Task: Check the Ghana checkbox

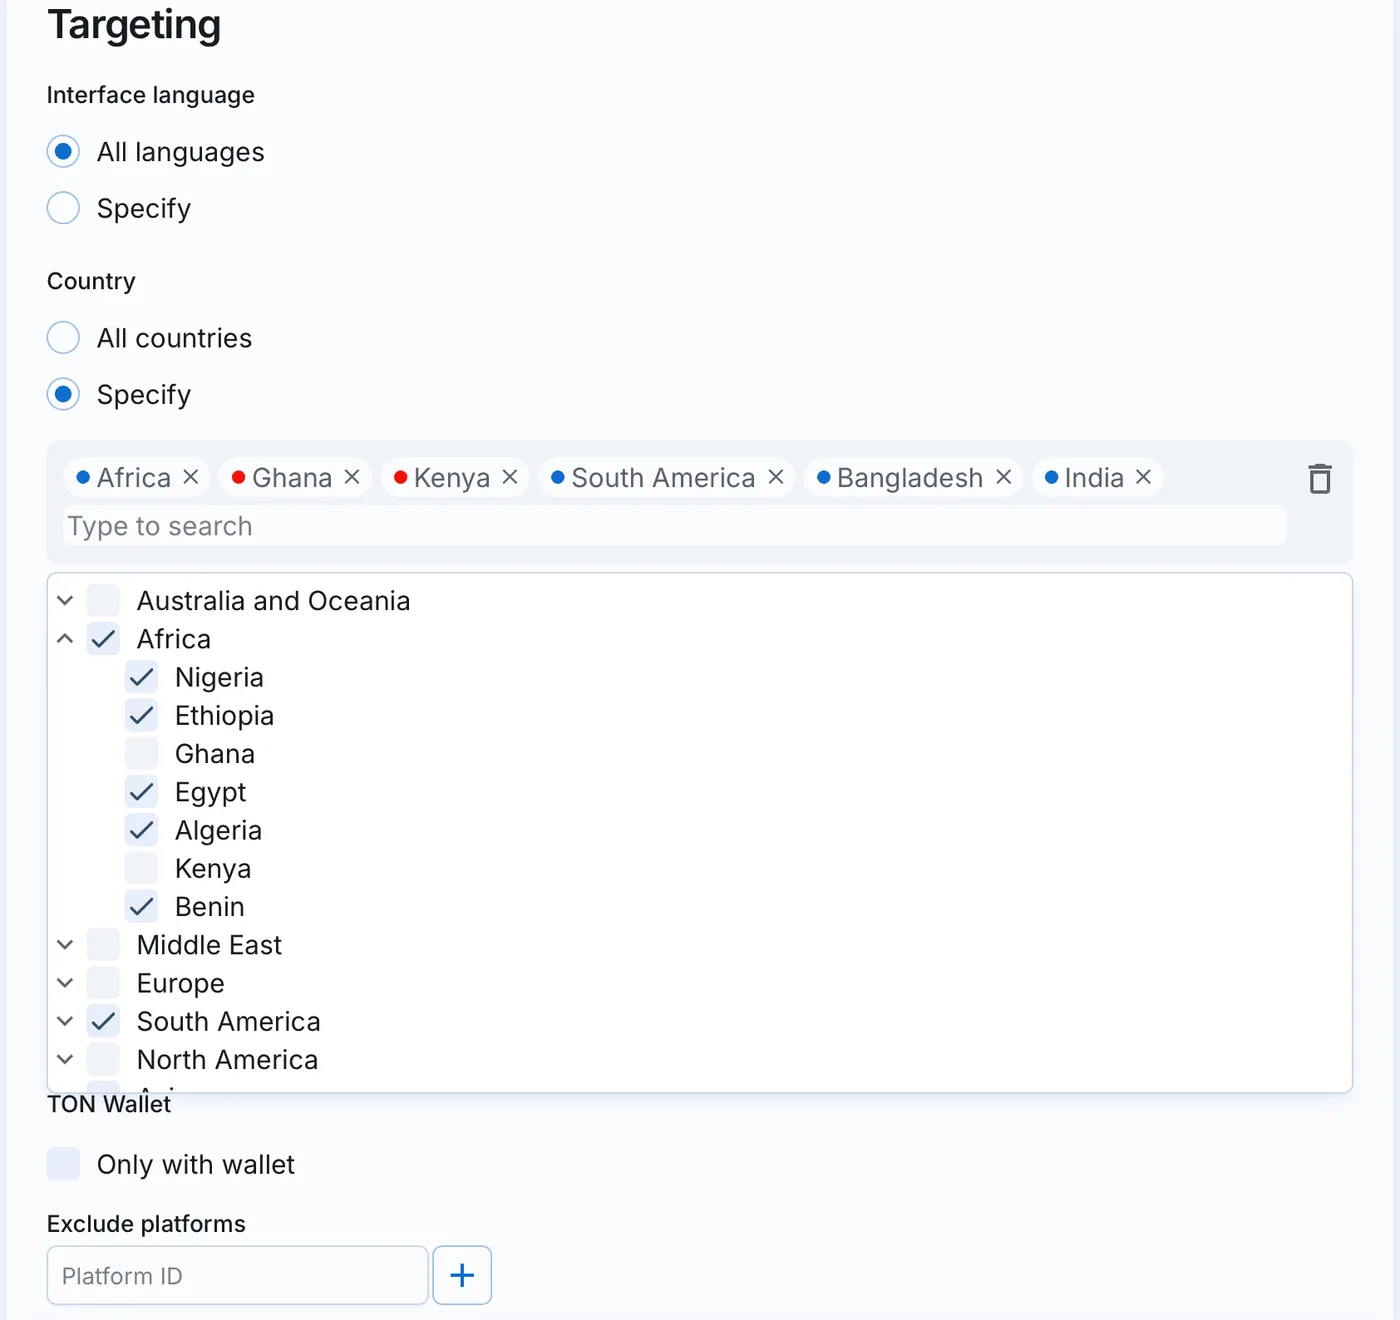Action: tap(142, 754)
